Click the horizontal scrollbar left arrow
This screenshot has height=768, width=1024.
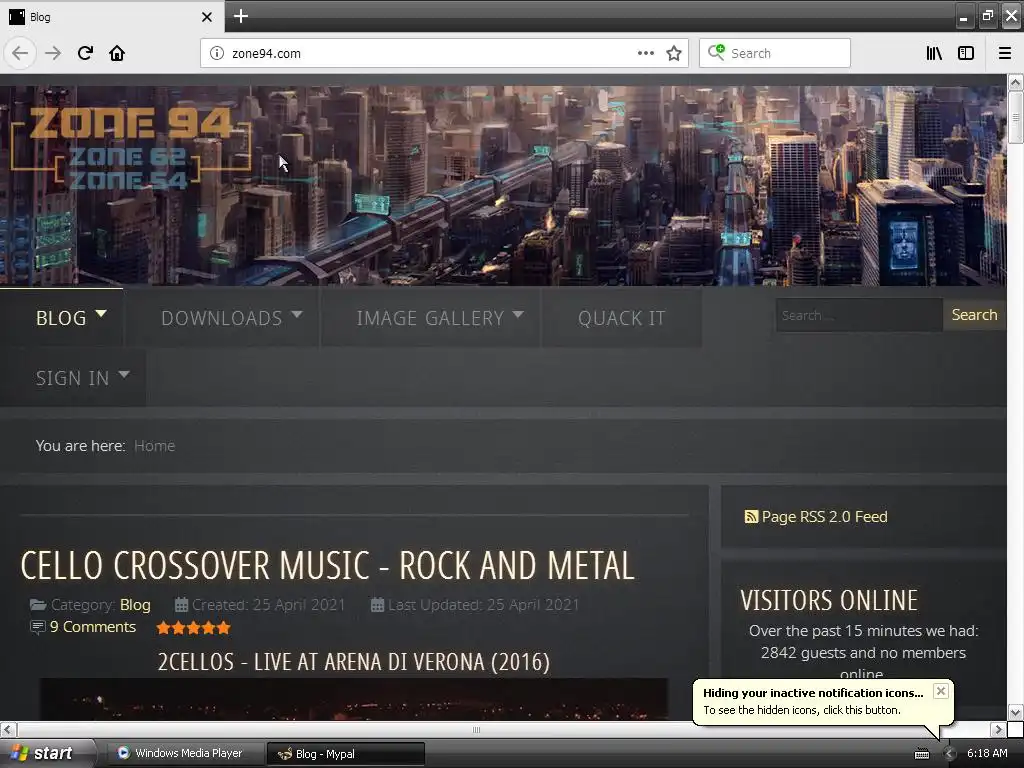point(7,729)
